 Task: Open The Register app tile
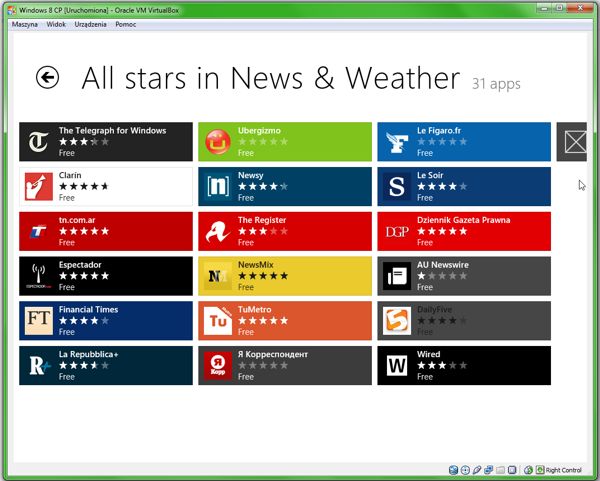(284, 231)
